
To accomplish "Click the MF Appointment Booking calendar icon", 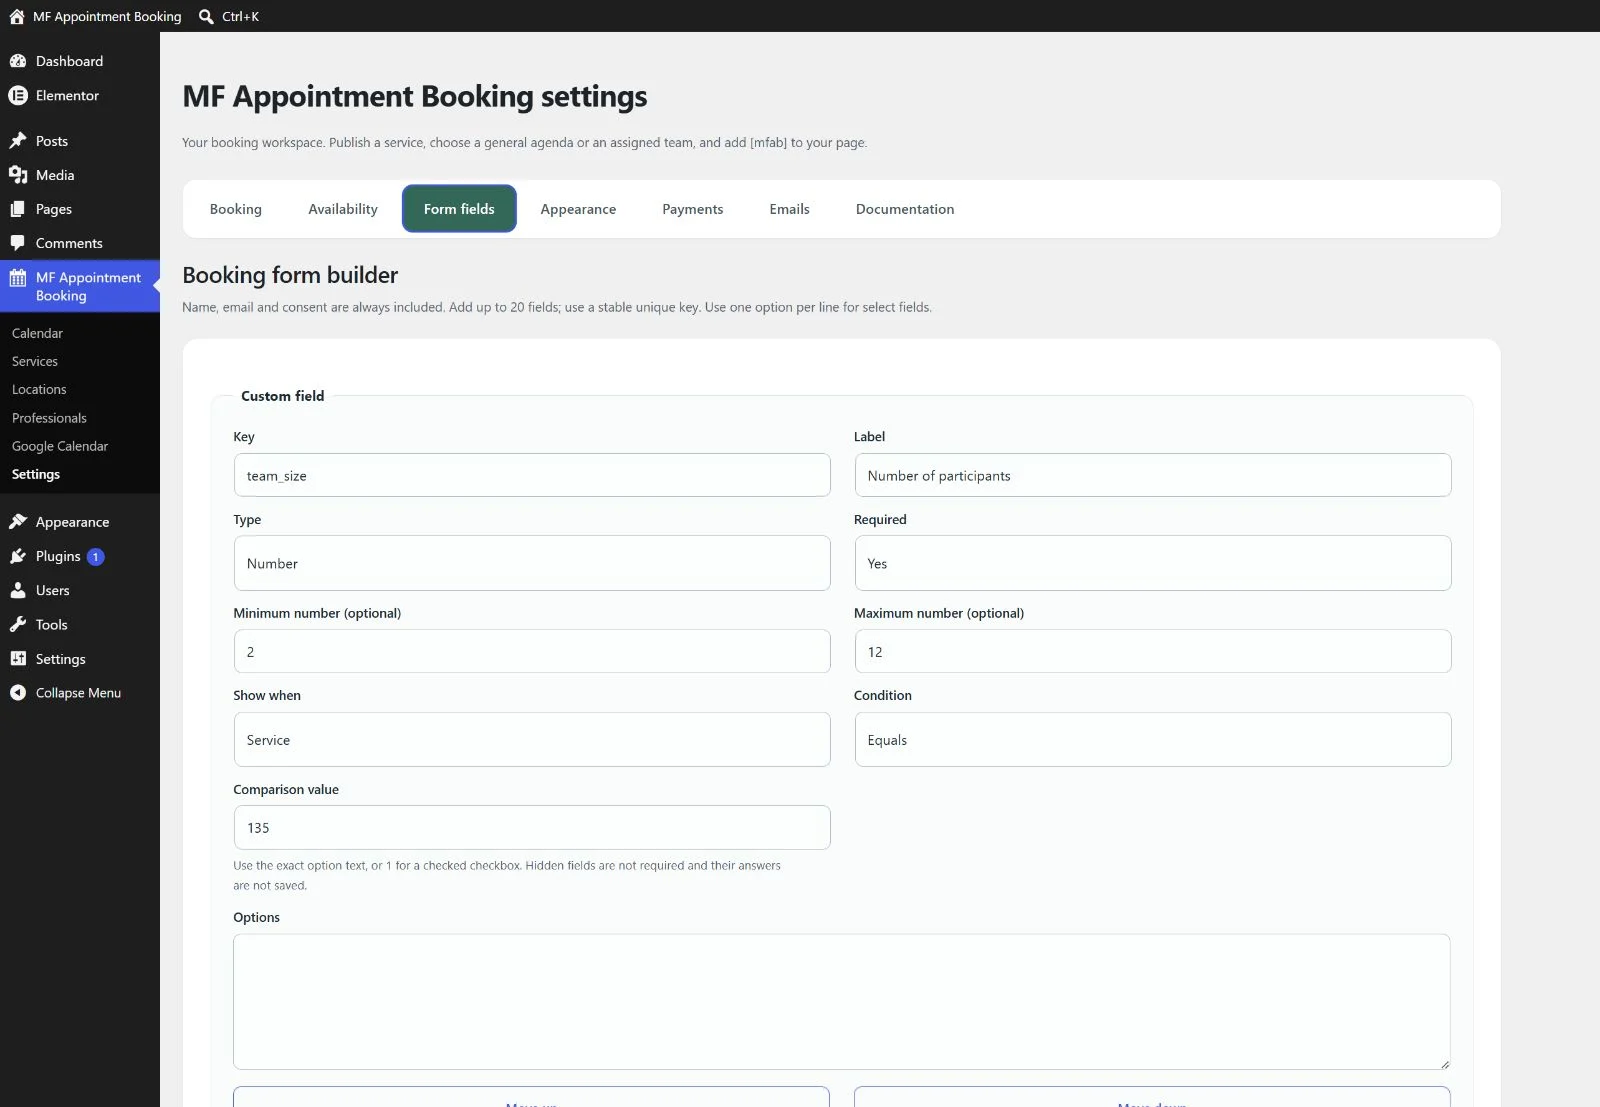I will pyautogui.click(x=18, y=278).
